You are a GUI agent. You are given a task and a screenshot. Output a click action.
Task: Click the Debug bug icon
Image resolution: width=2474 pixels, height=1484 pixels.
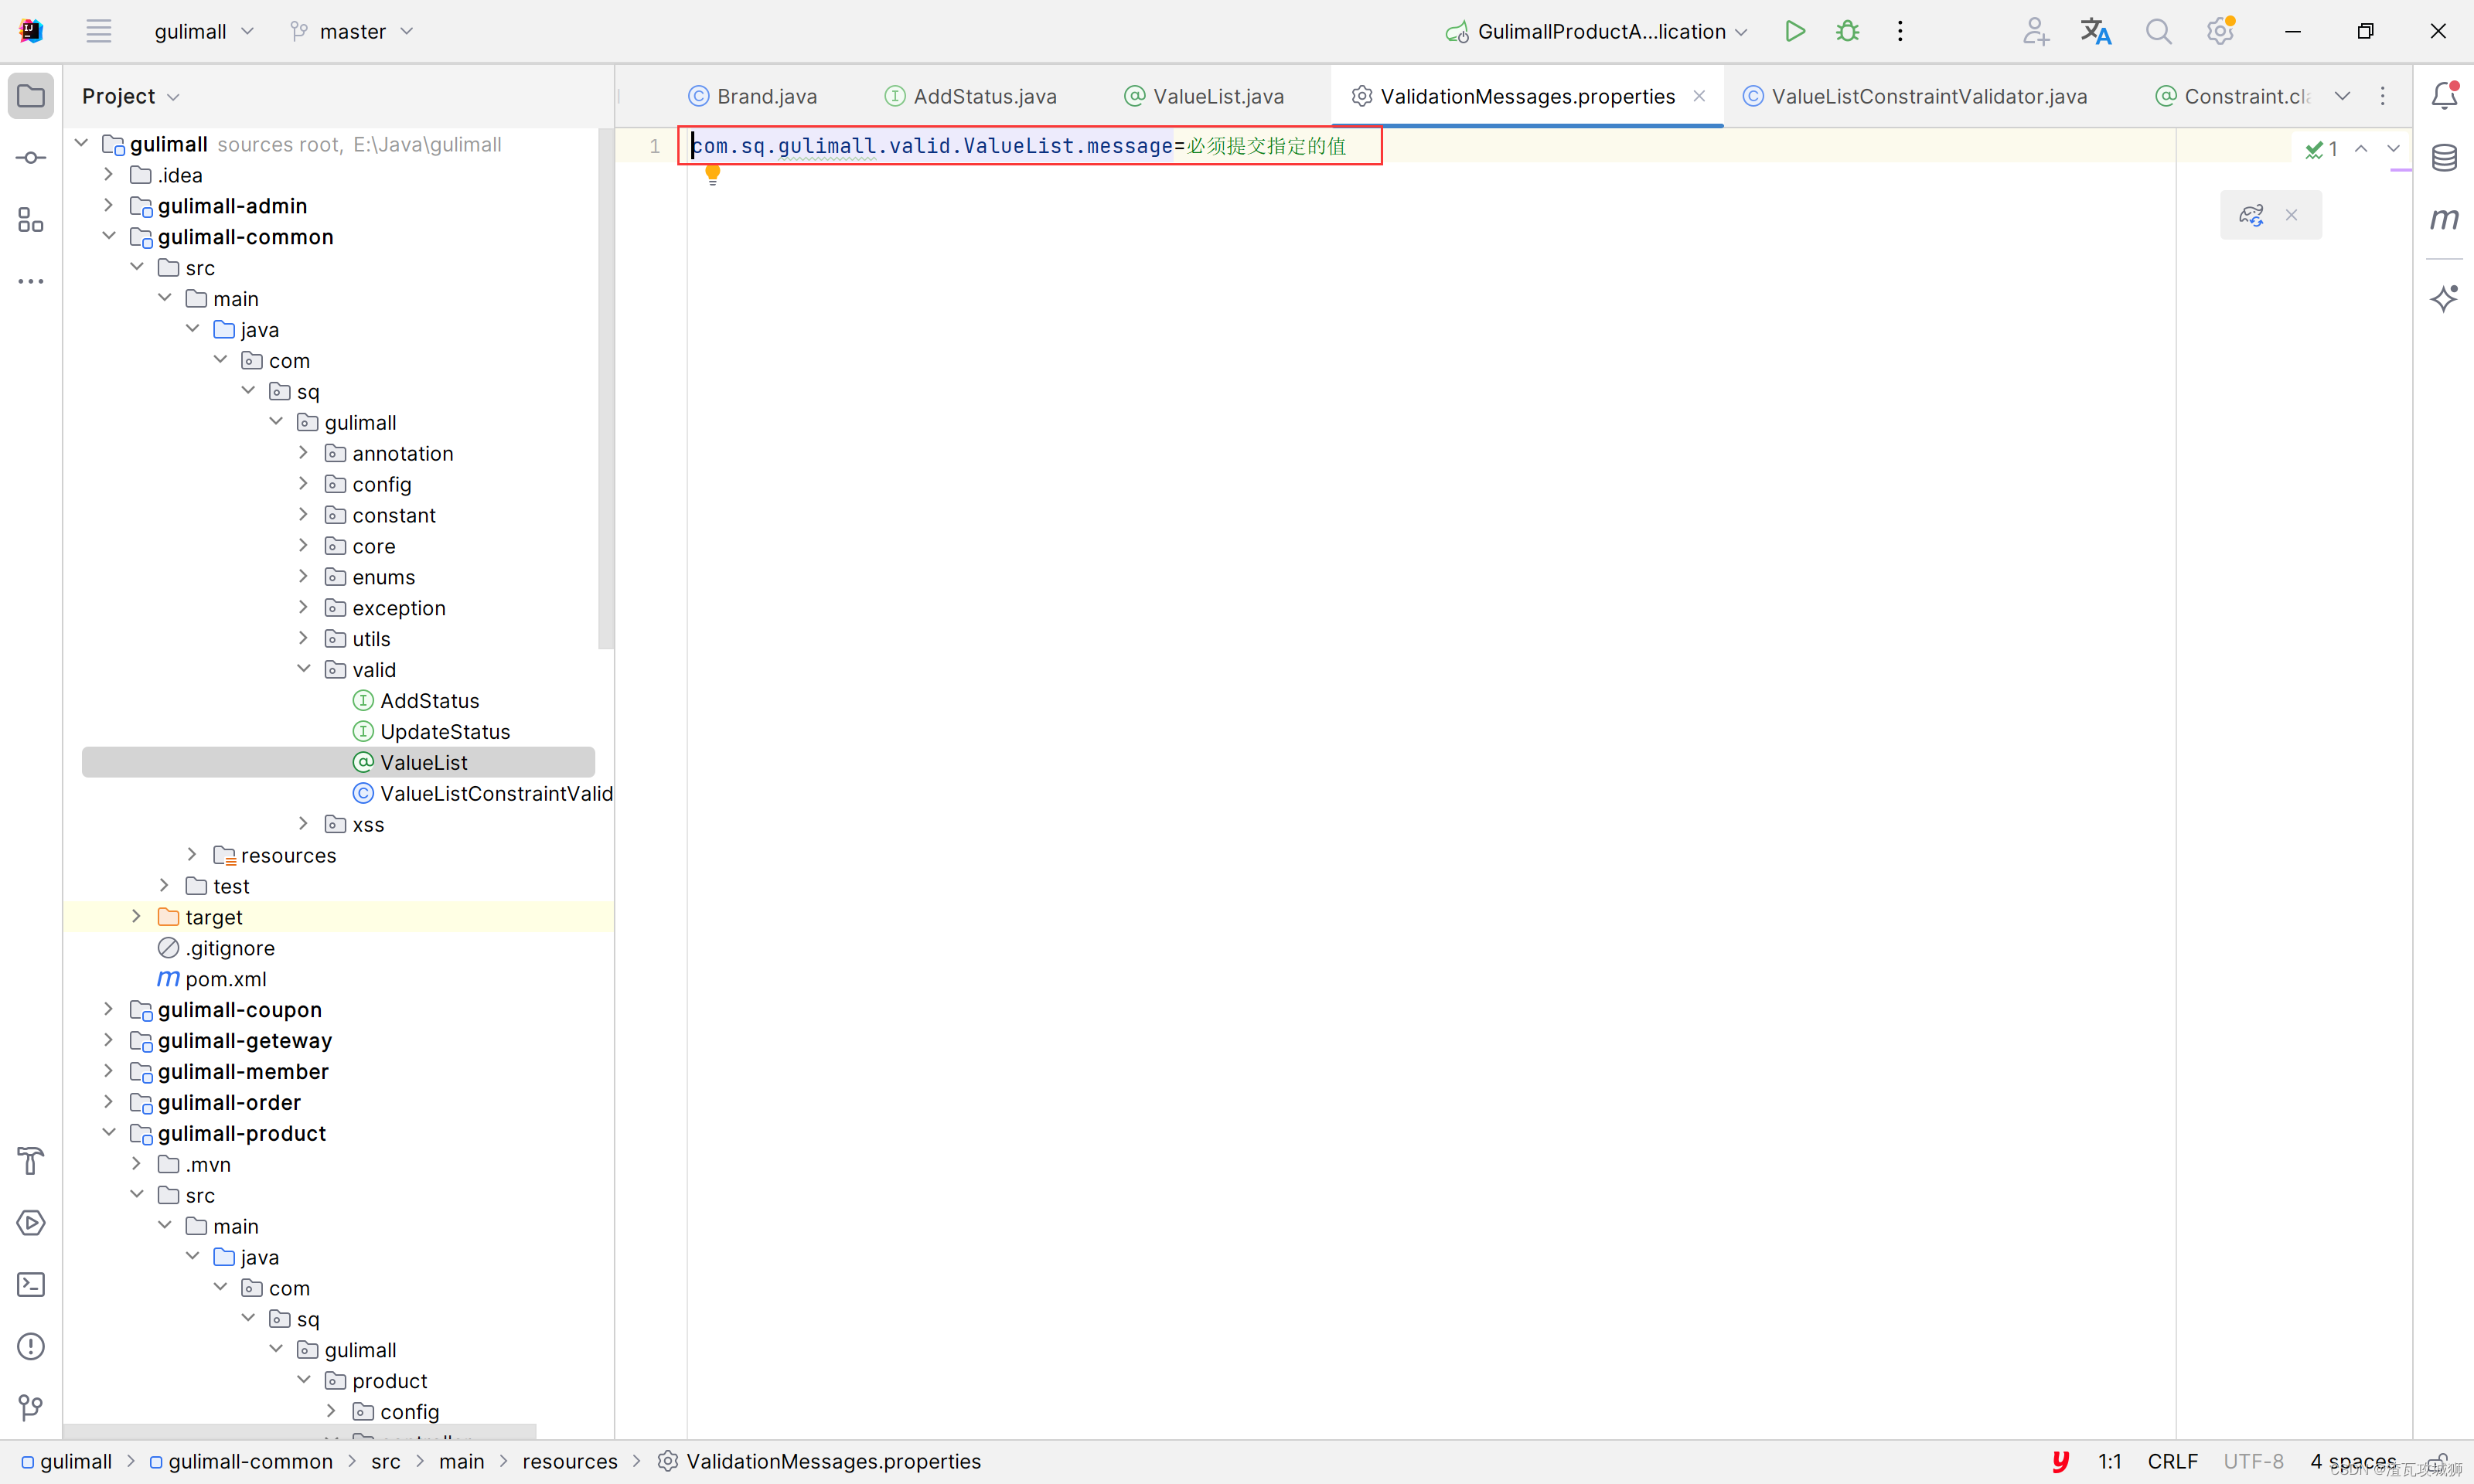[x=1847, y=31]
